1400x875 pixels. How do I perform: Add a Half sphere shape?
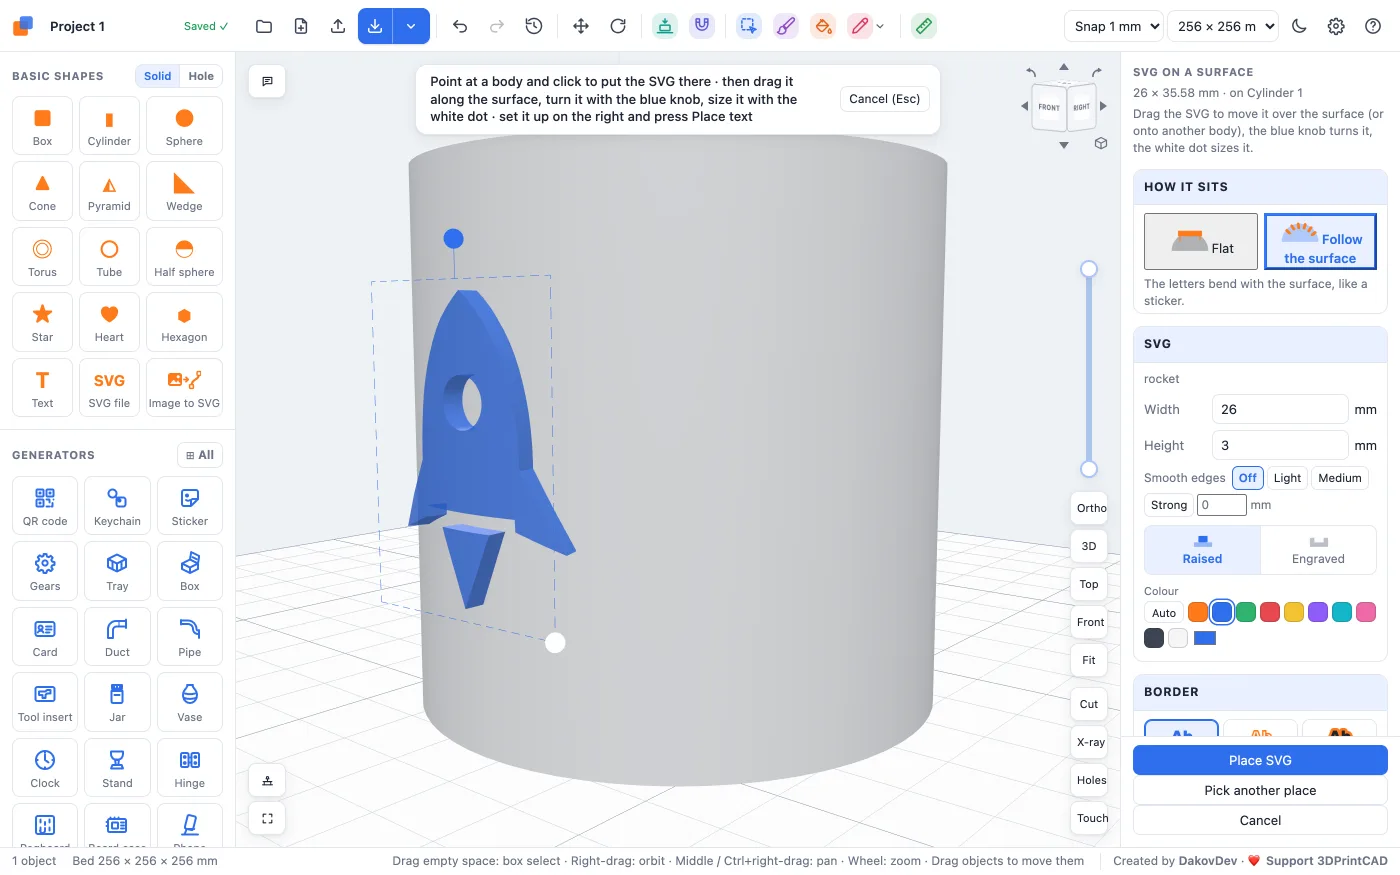[x=184, y=256]
